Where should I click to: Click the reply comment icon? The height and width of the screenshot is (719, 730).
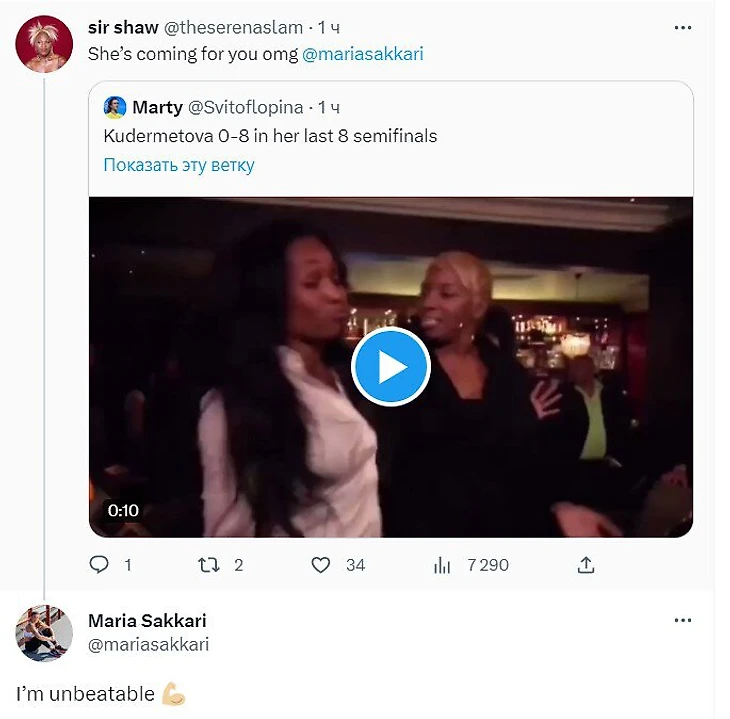click(x=99, y=565)
